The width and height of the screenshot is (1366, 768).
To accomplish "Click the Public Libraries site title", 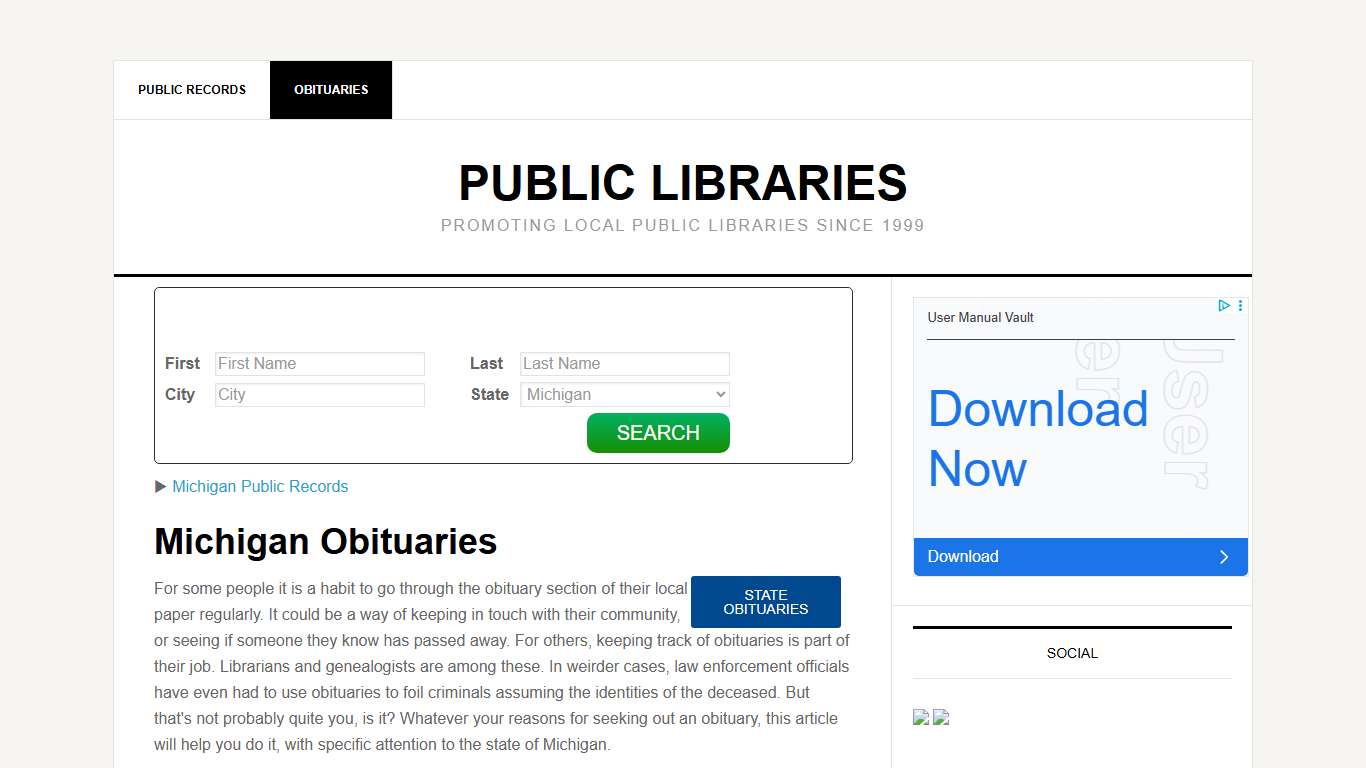I will [682, 184].
